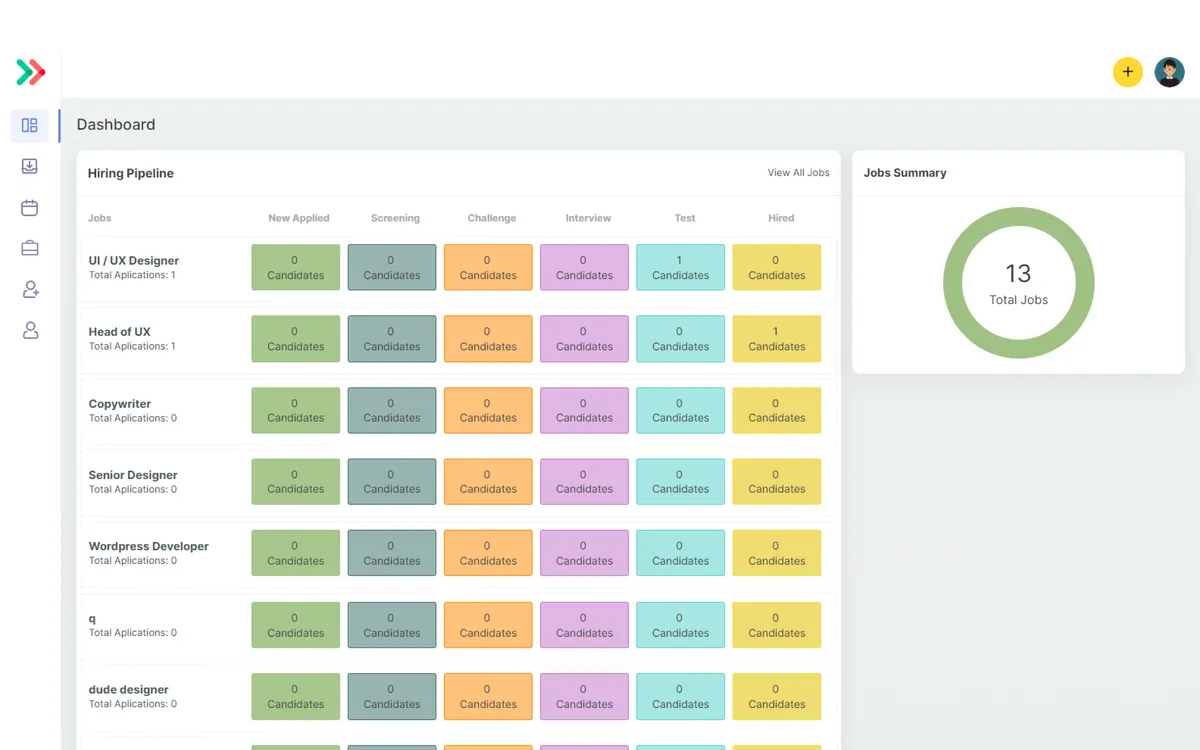Click the Jobs column header
The image size is (1200, 750).
[x=100, y=218]
